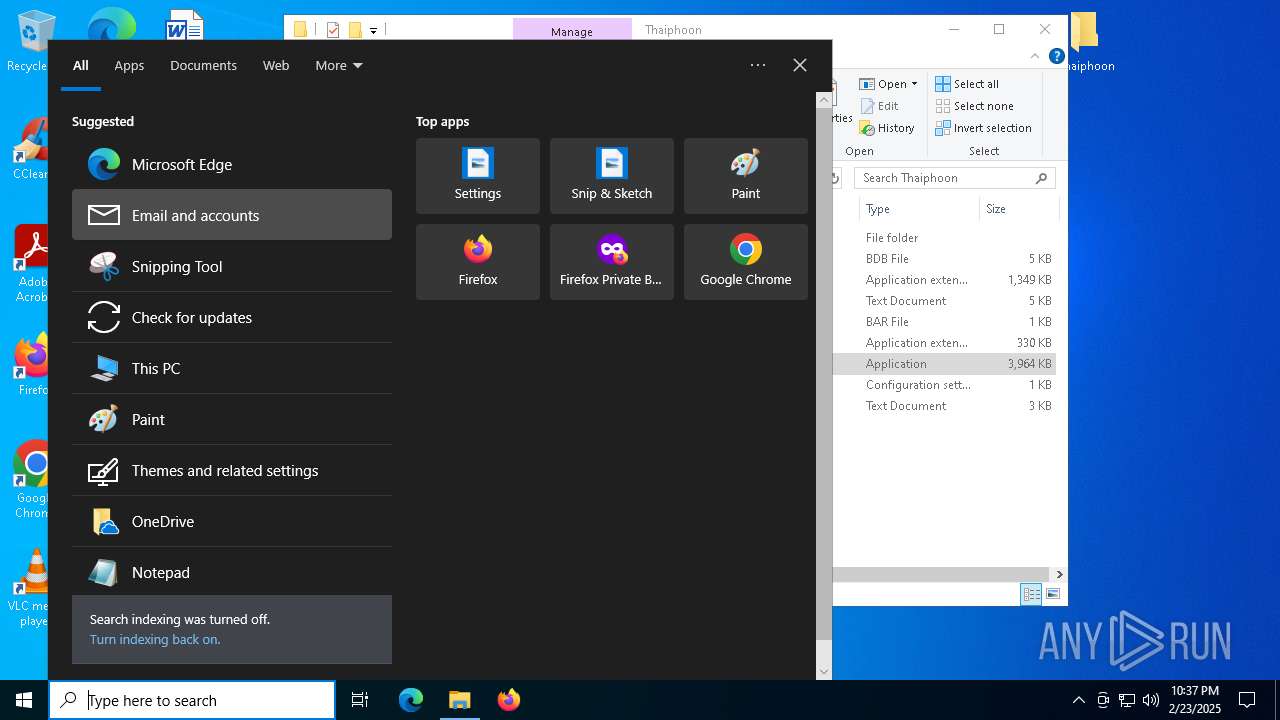Switch to the All search tab
This screenshot has width=1280, height=720.
pos(81,65)
